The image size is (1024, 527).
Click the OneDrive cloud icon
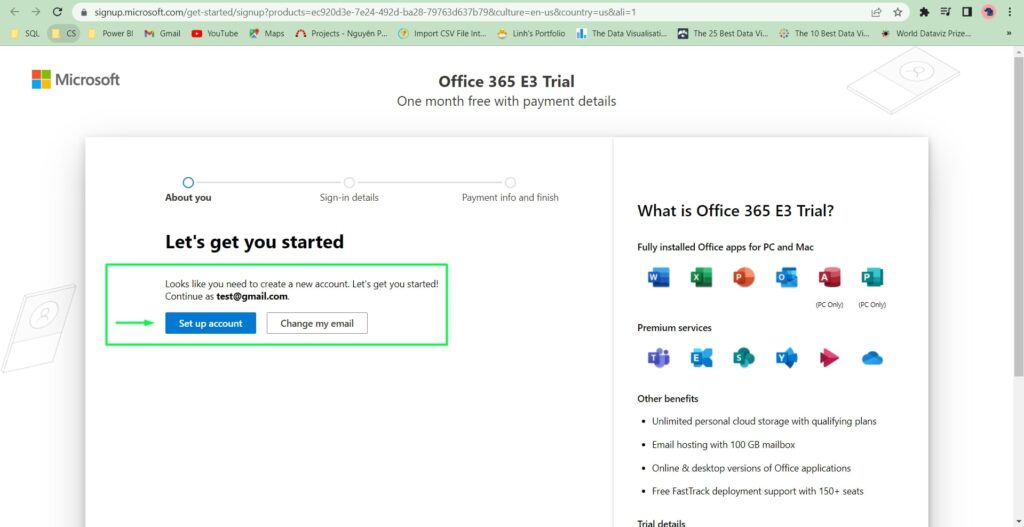pyautogui.click(x=872, y=358)
